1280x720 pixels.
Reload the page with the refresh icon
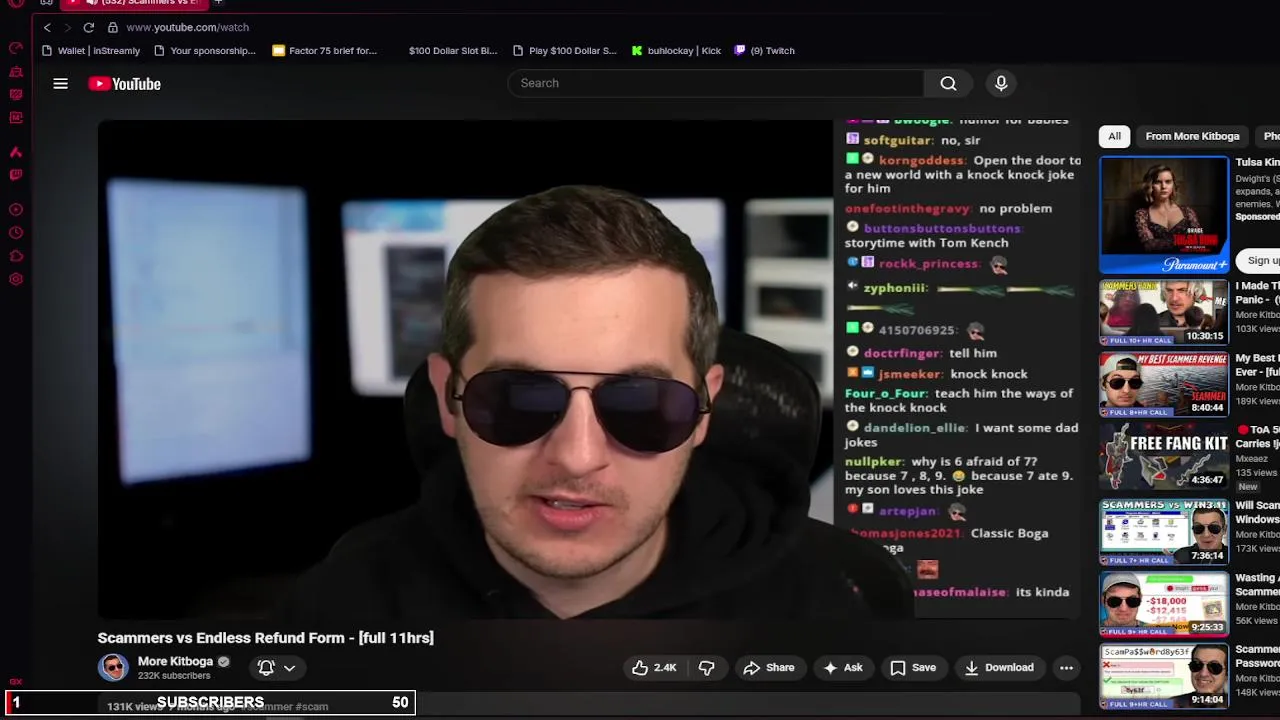(89, 27)
